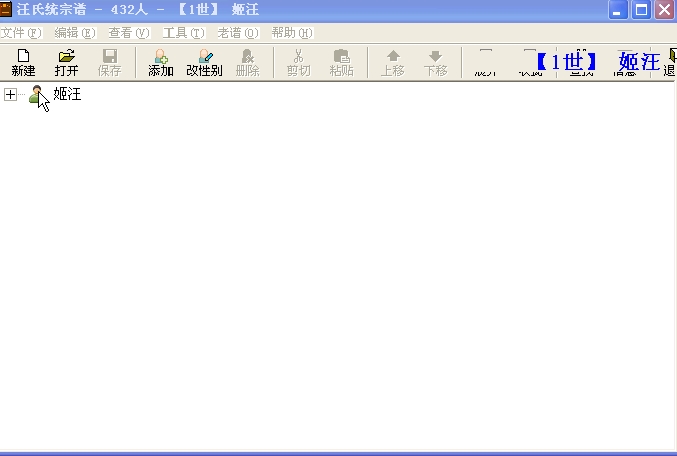
Task: Move the entry up with 上移
Action: click(392, 62)
